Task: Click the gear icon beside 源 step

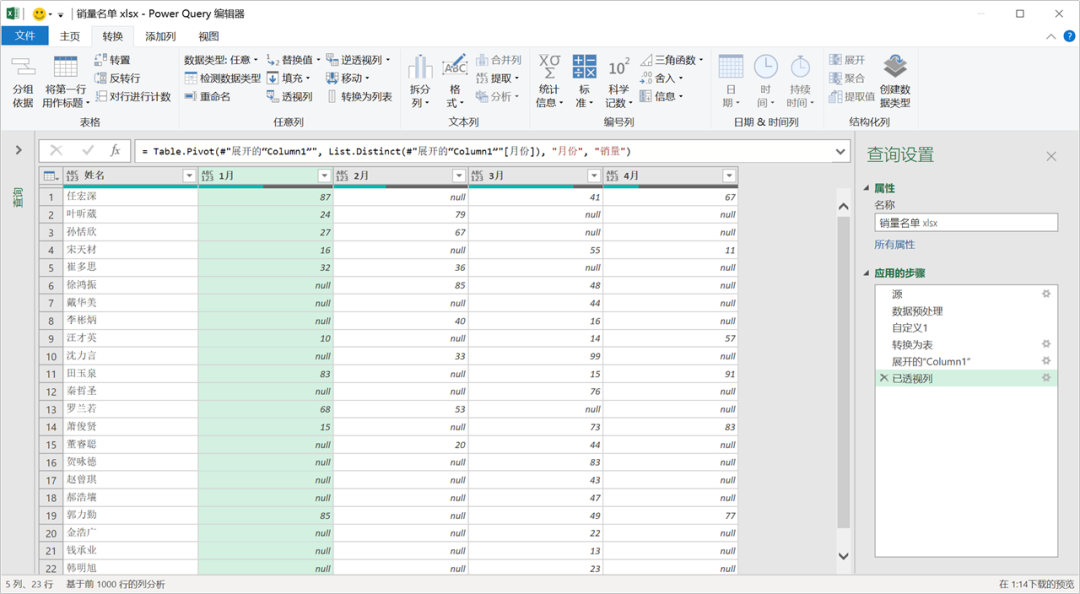Action: [x=1046, y=294]
